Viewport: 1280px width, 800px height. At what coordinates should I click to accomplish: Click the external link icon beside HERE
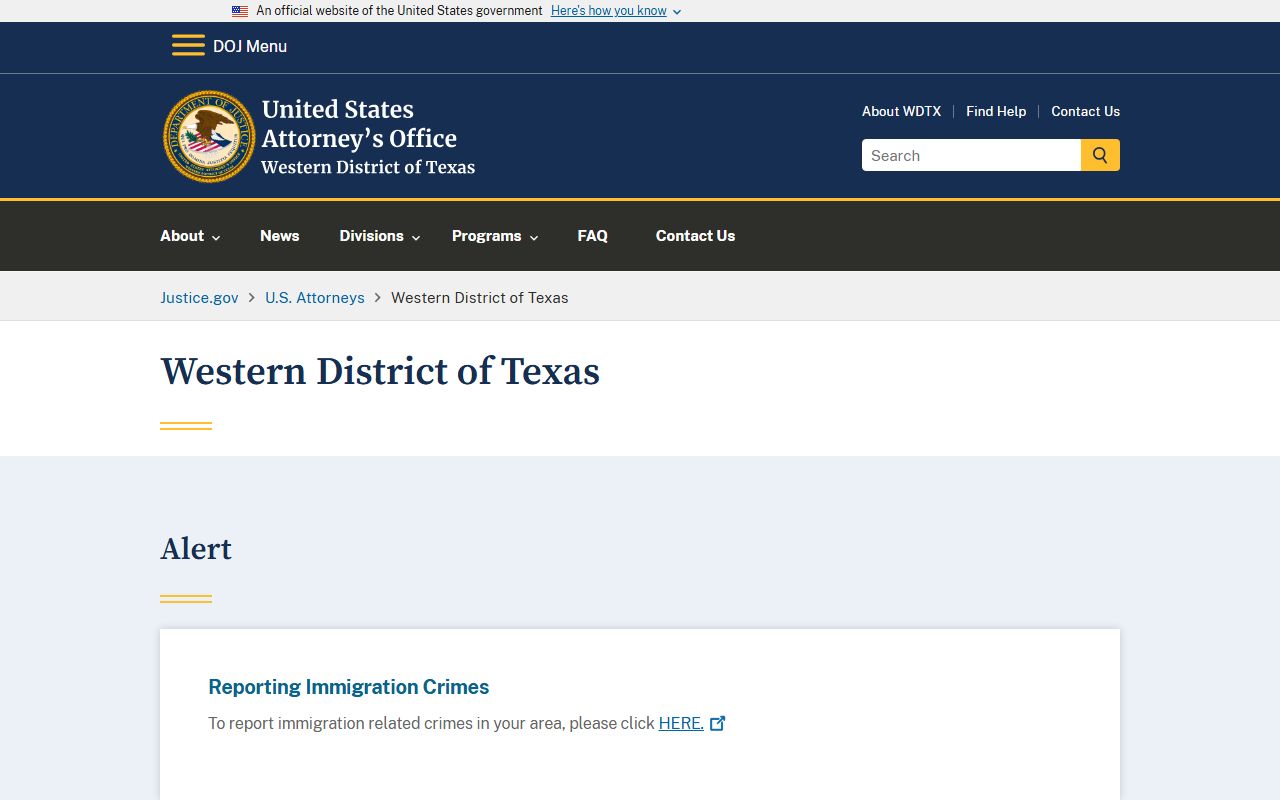point(718,723)
